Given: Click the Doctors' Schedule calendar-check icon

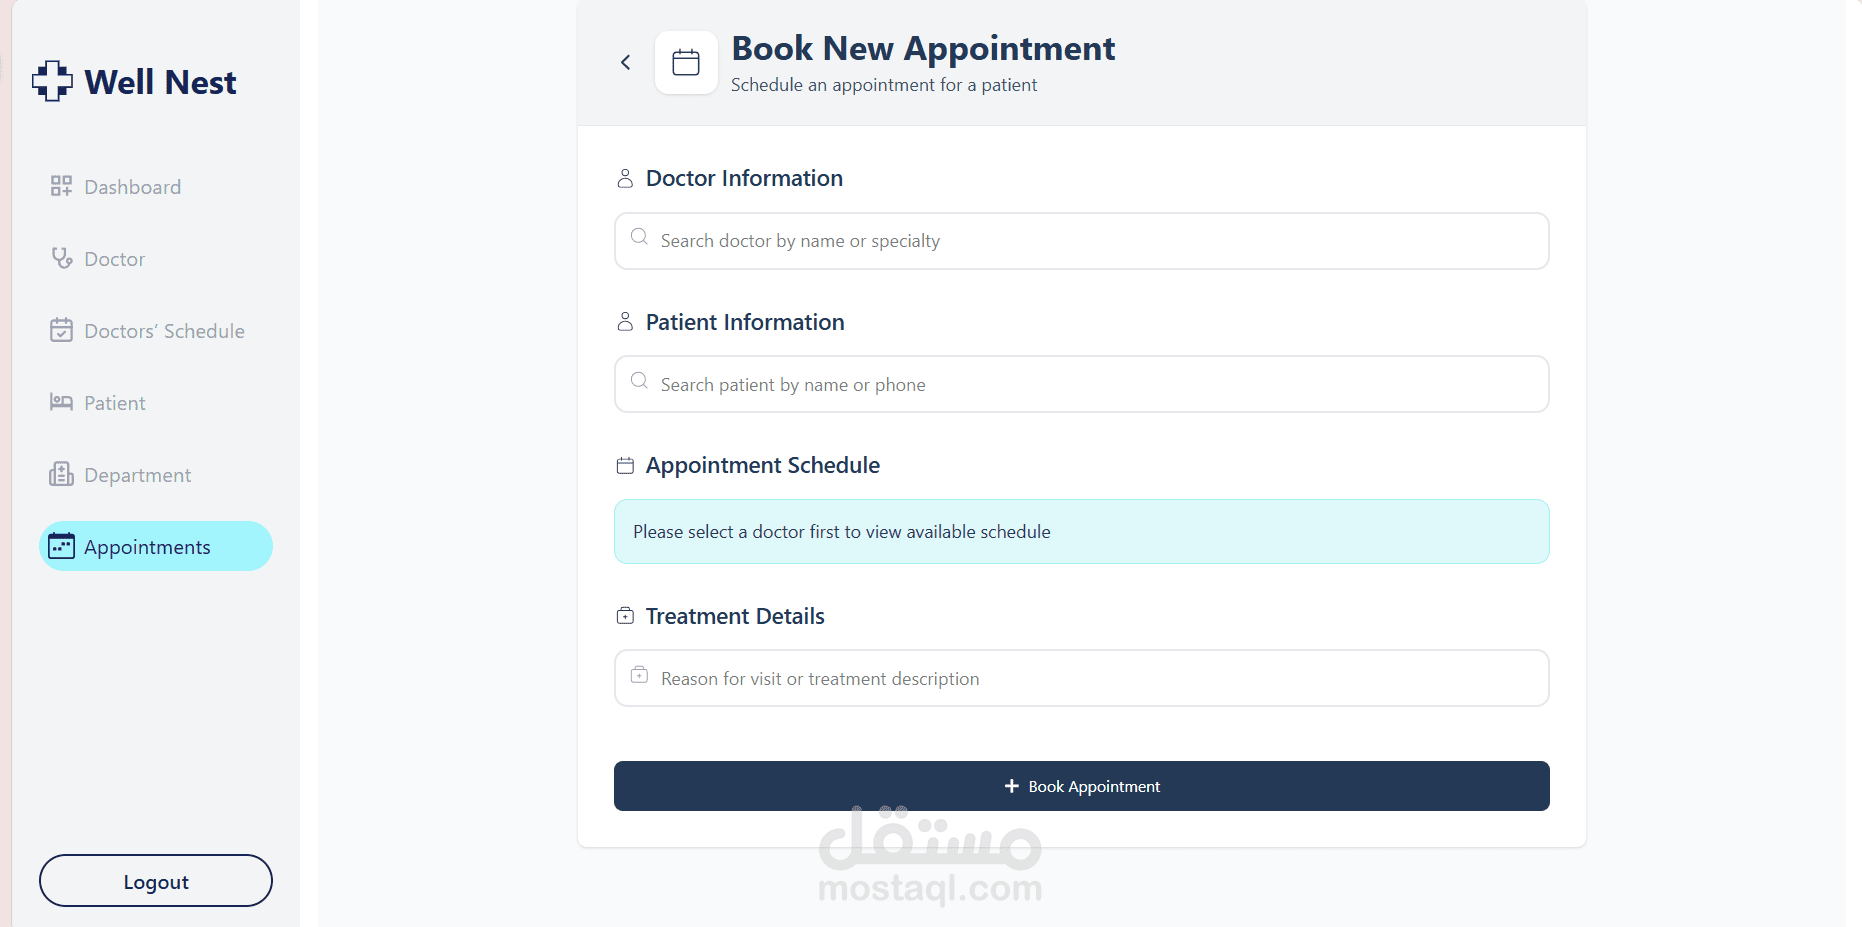Looking at the screenshot, I should (x=61, y=330).
